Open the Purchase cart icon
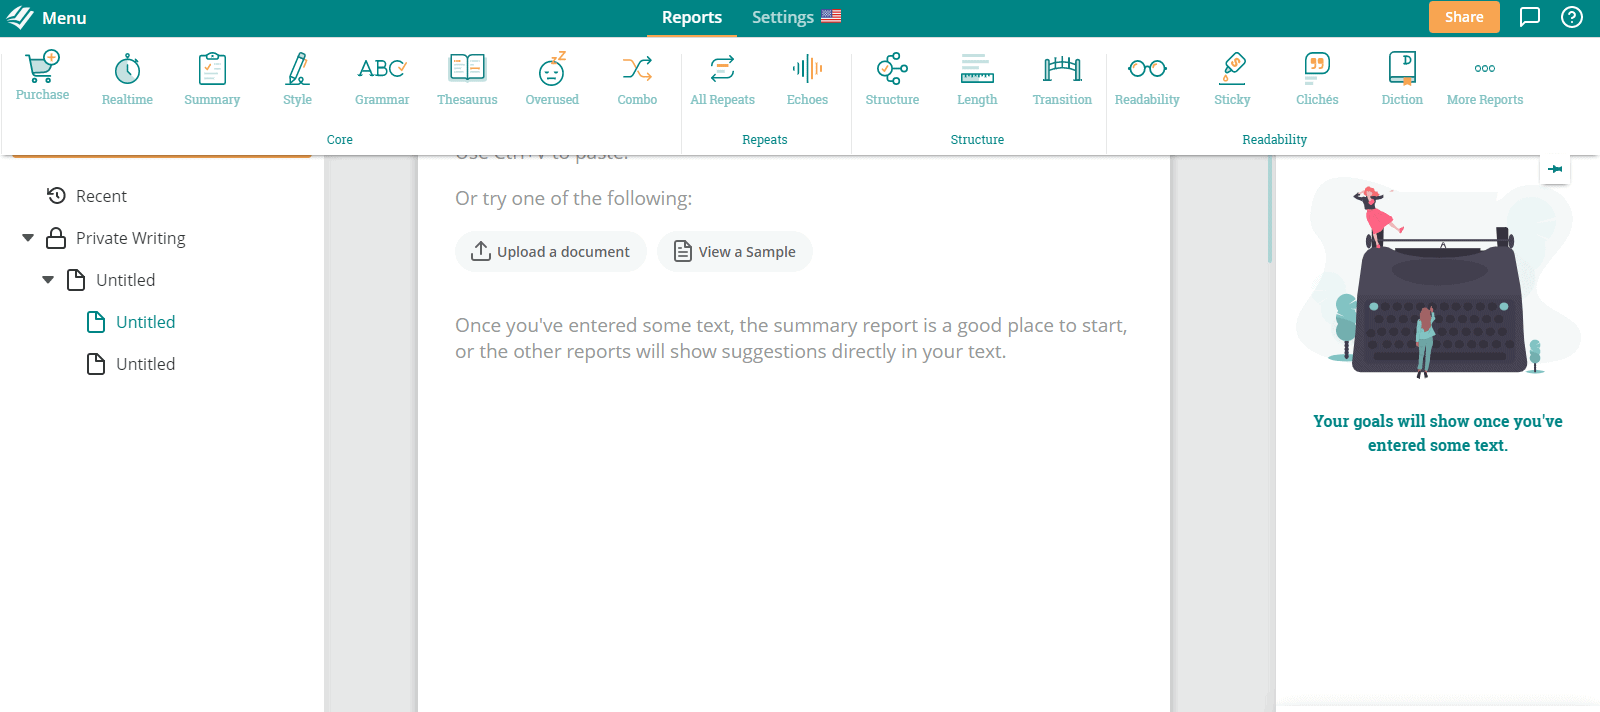 [42, 76]
